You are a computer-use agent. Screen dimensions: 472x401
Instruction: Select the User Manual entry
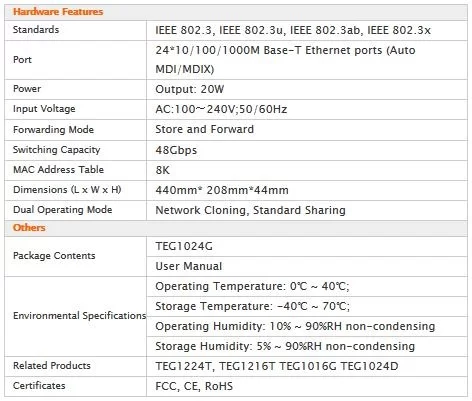click(189, 266)
